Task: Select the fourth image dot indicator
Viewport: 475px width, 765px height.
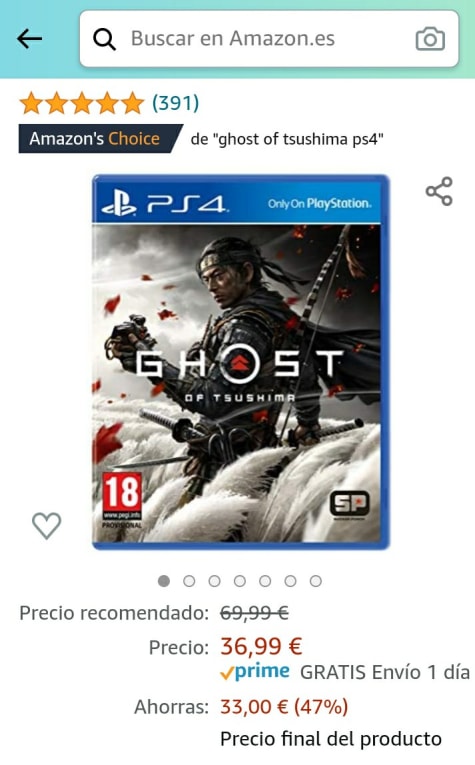Action: pyautogui.click(x=240, y=581)
